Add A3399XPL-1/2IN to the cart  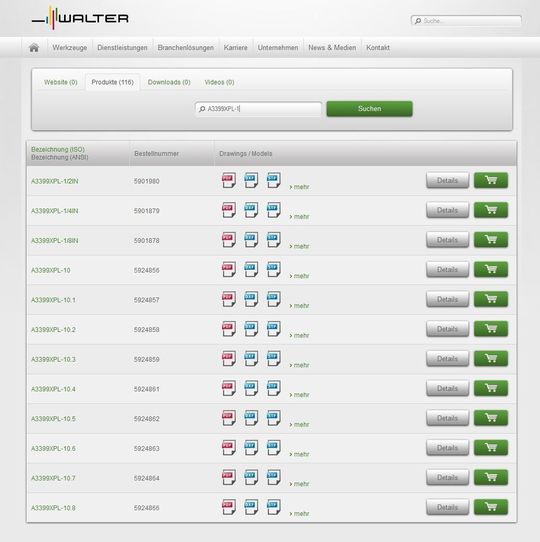[491, 180]
